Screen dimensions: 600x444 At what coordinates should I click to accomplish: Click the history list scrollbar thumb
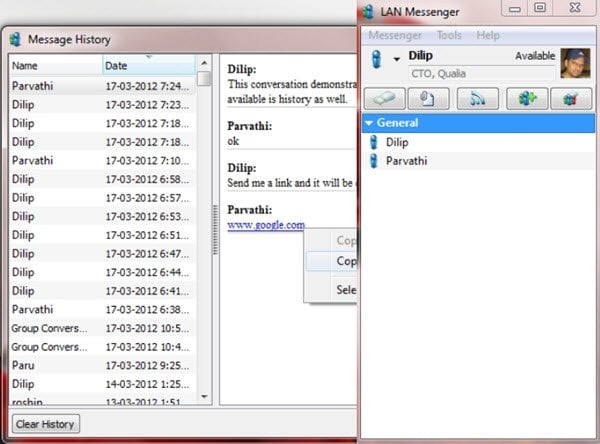click(x=204, y=79)
